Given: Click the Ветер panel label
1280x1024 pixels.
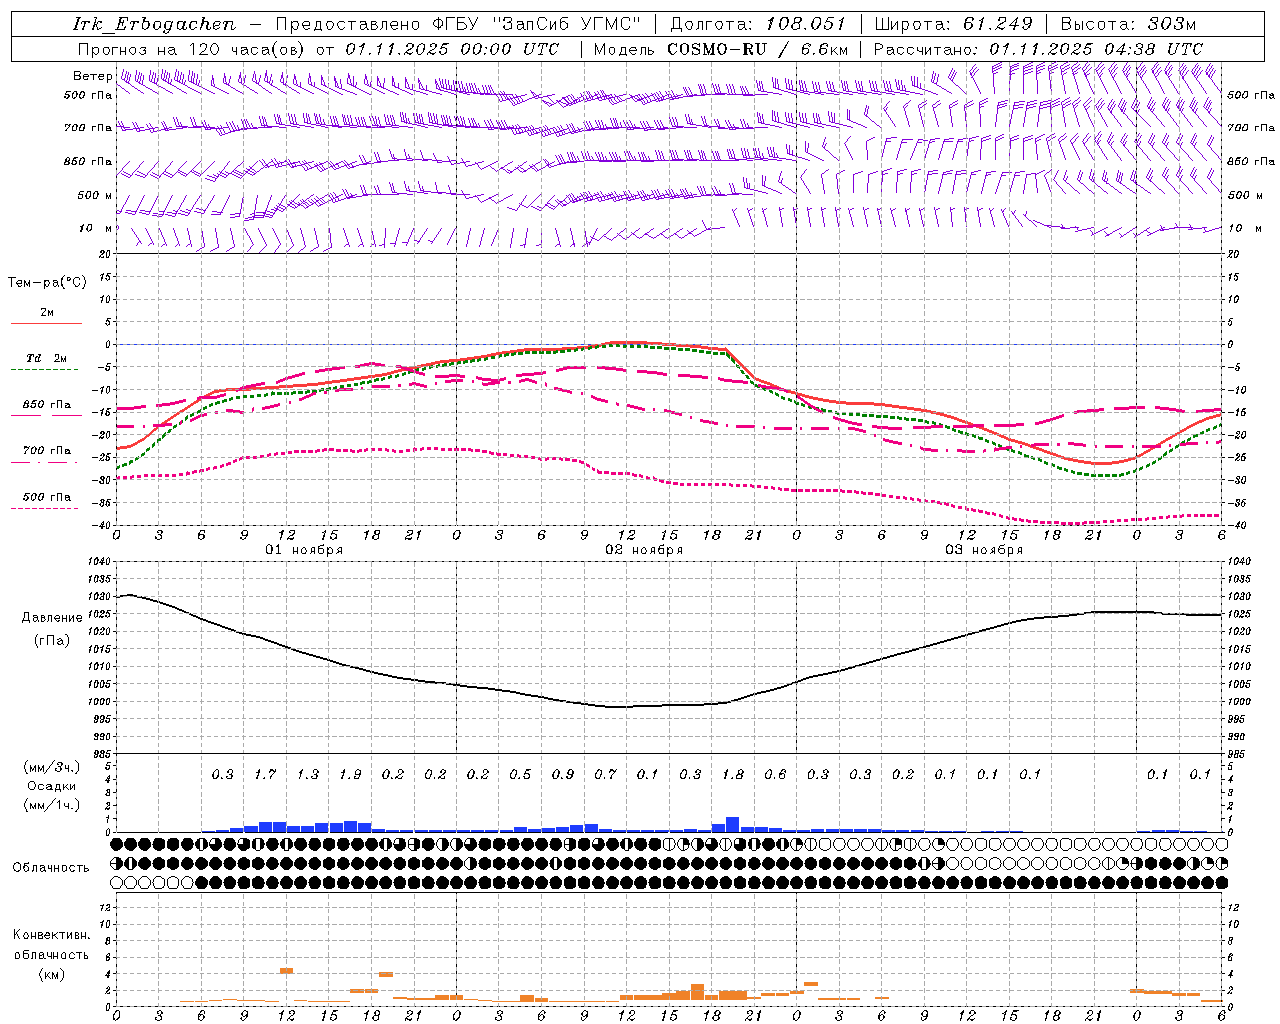Looking at the screenshot, I should pyautogui.click(x=93, y=76).
